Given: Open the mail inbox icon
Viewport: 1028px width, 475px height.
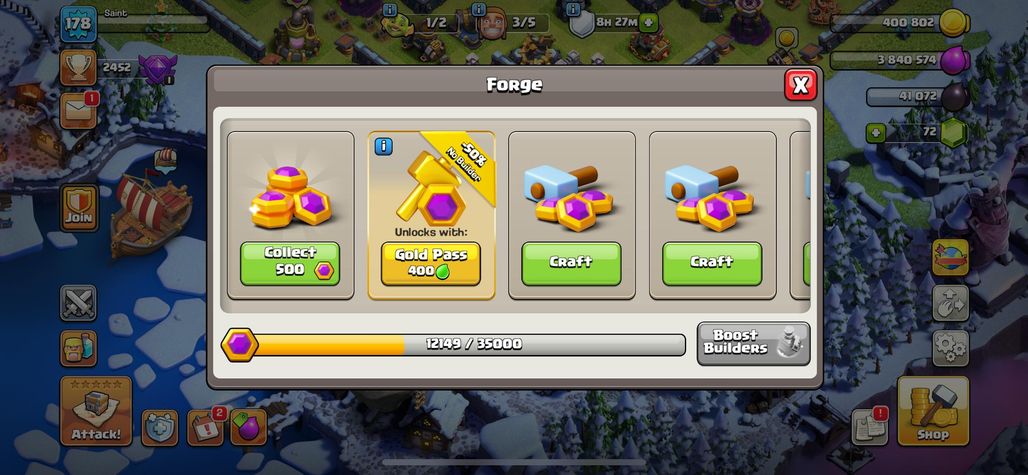Looking at the screenshot, I should tap(79, 111).
